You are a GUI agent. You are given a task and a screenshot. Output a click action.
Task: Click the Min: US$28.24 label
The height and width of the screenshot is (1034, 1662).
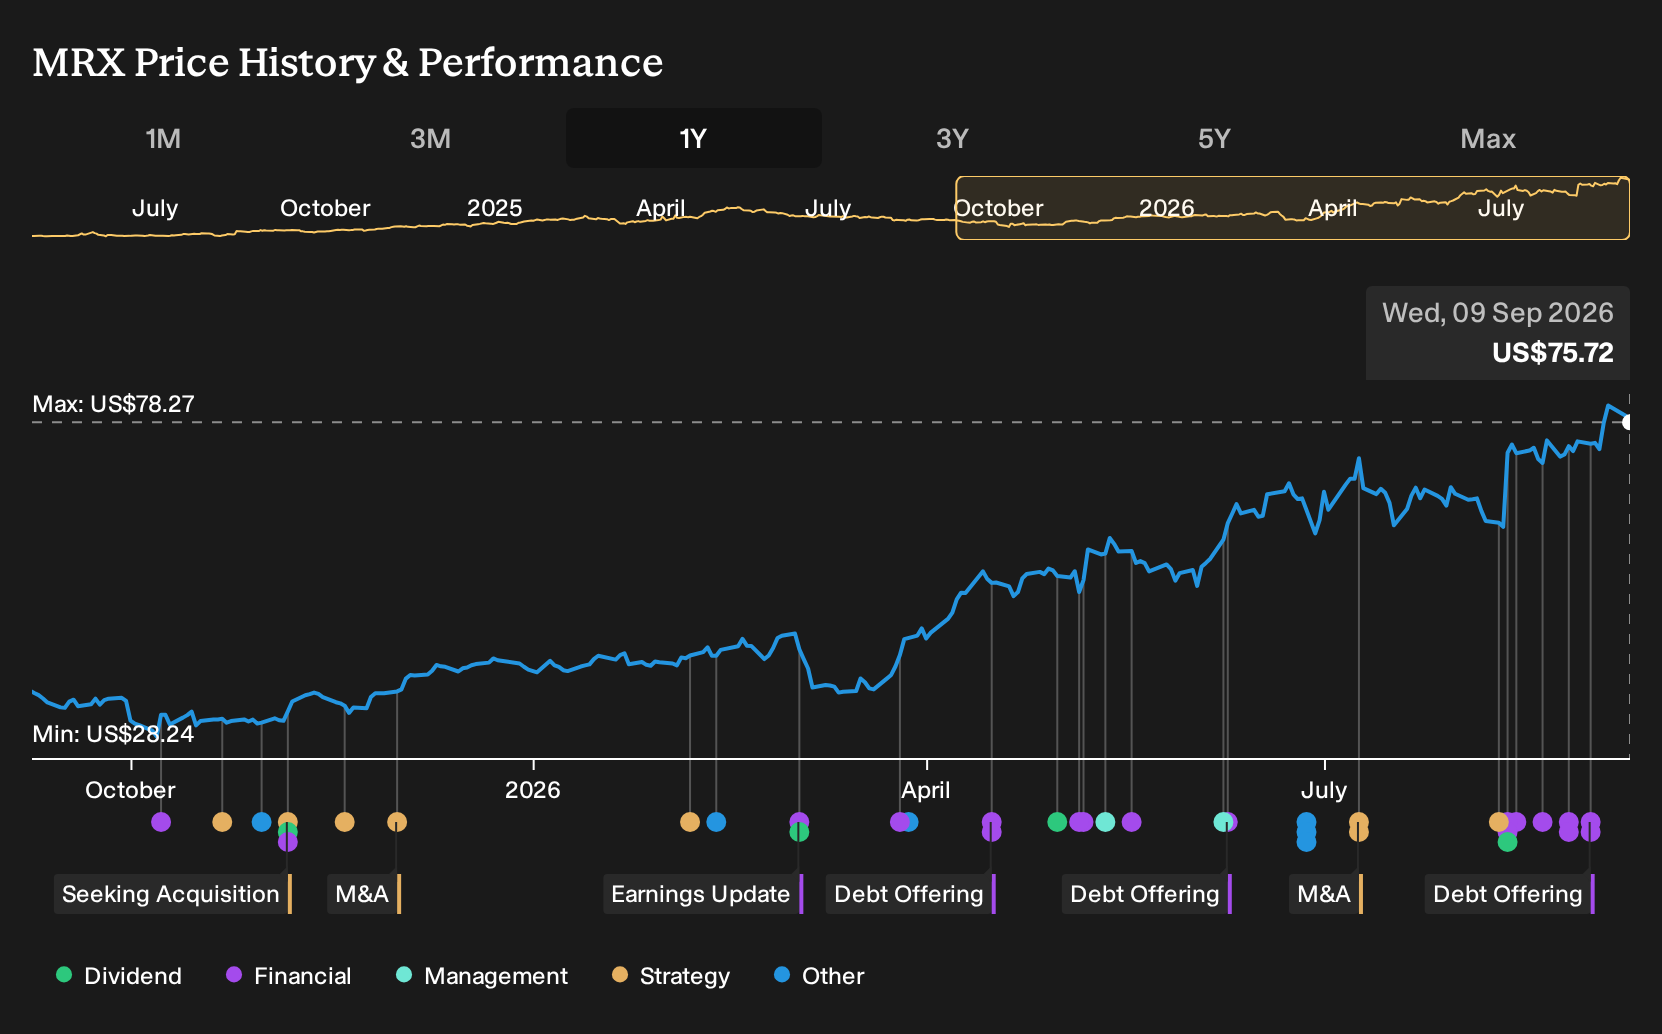click(x=114, y=734)
